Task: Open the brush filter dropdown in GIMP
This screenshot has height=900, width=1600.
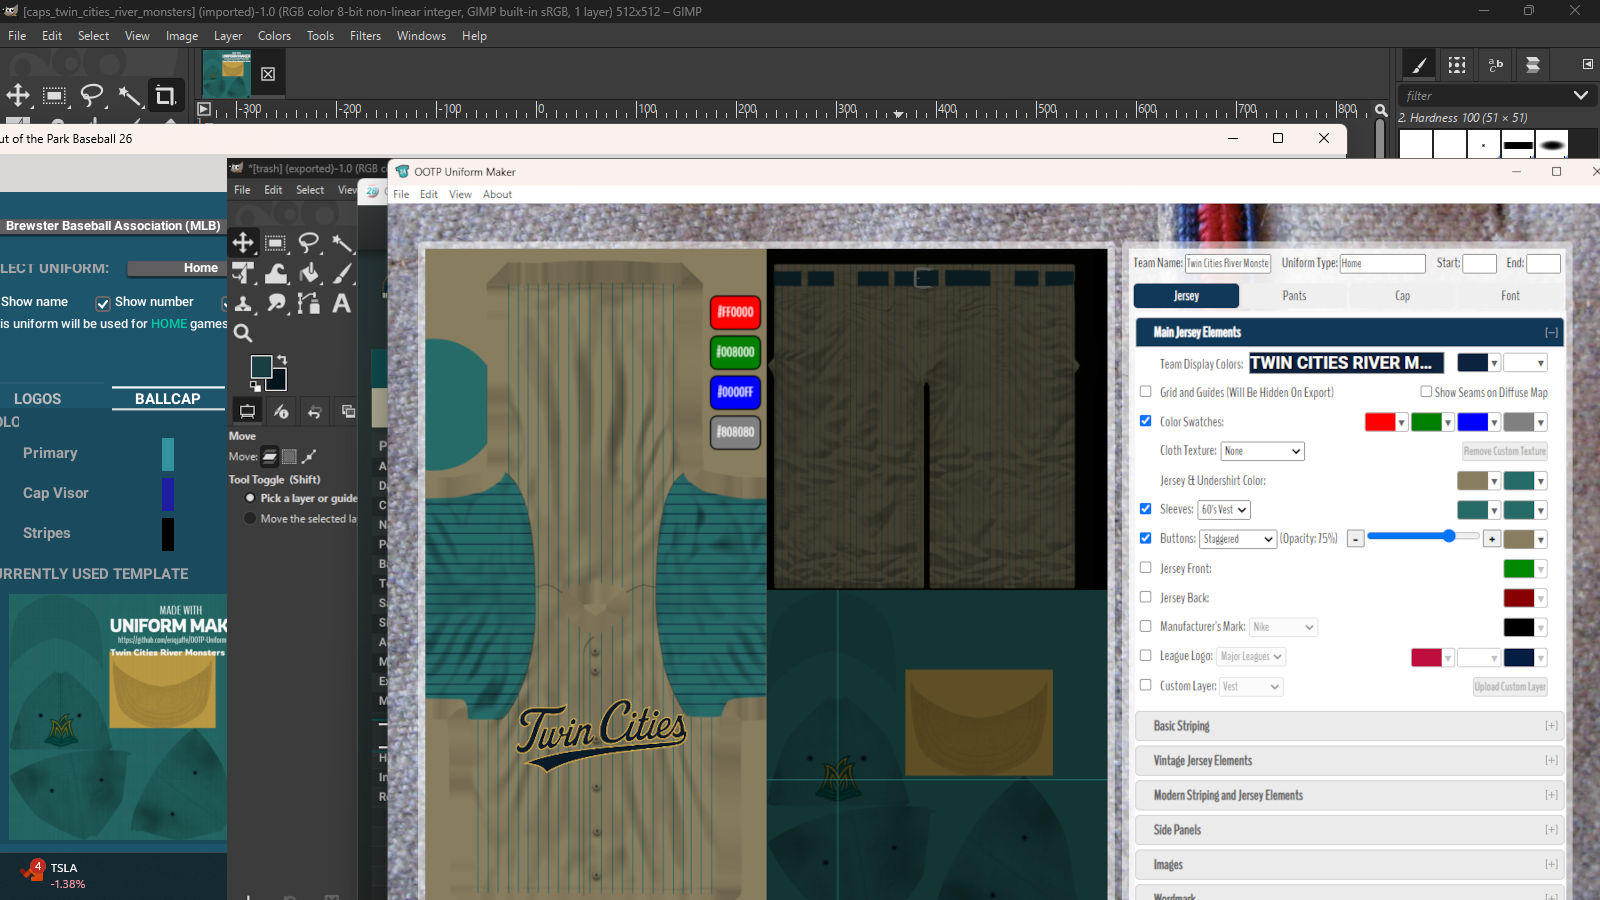Action: point(1581,96)
